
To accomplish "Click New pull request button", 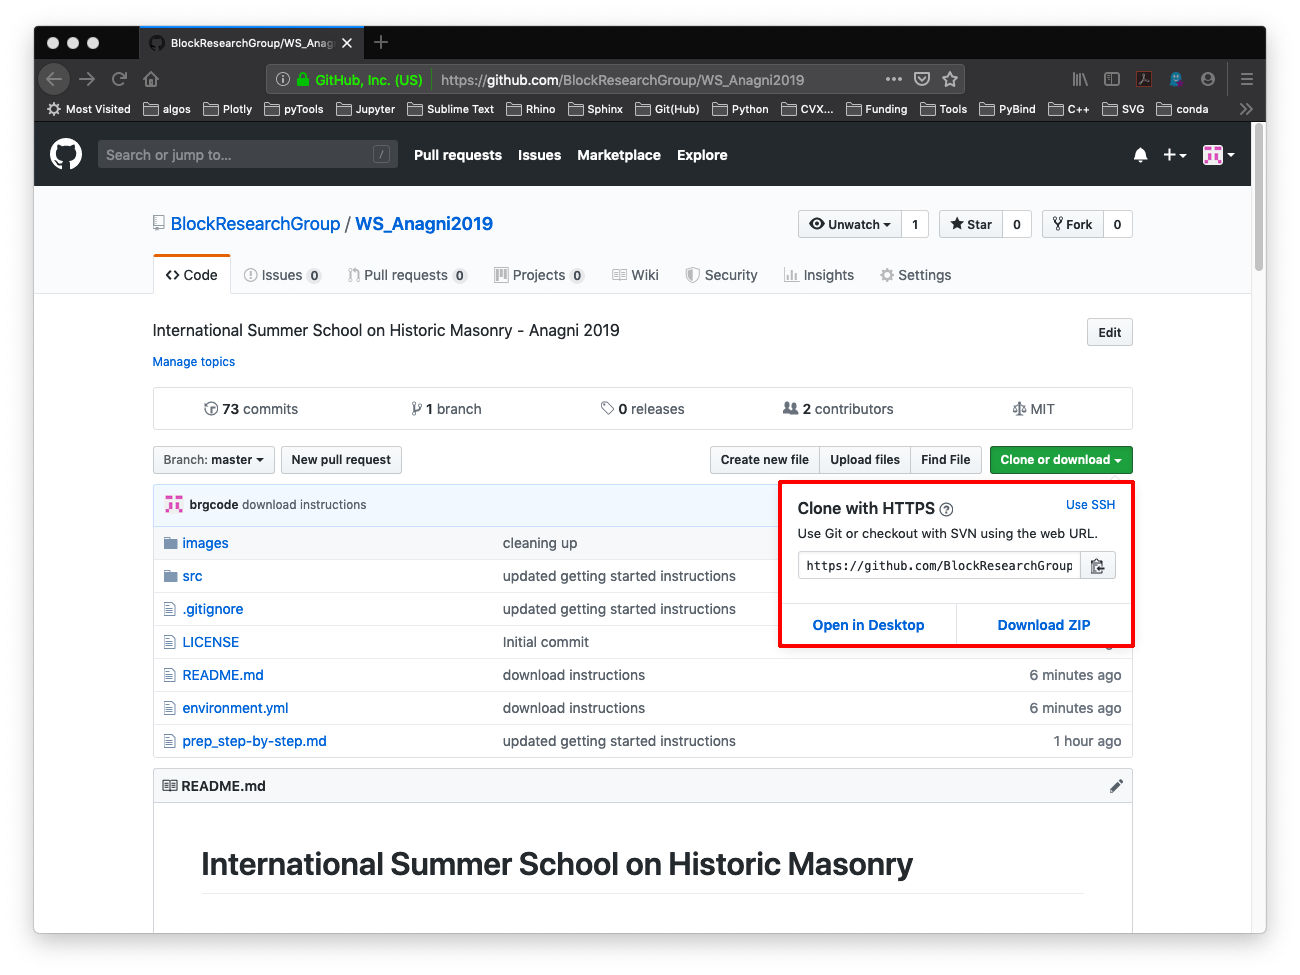I will click(x=341, y=460).
